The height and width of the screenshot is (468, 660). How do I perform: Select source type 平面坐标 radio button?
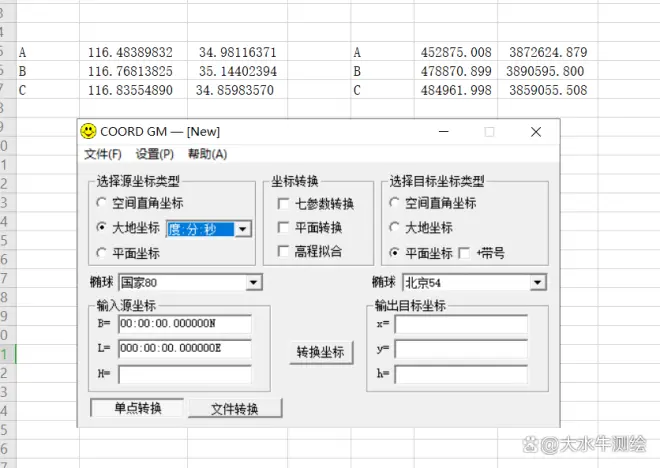point(103,253)
